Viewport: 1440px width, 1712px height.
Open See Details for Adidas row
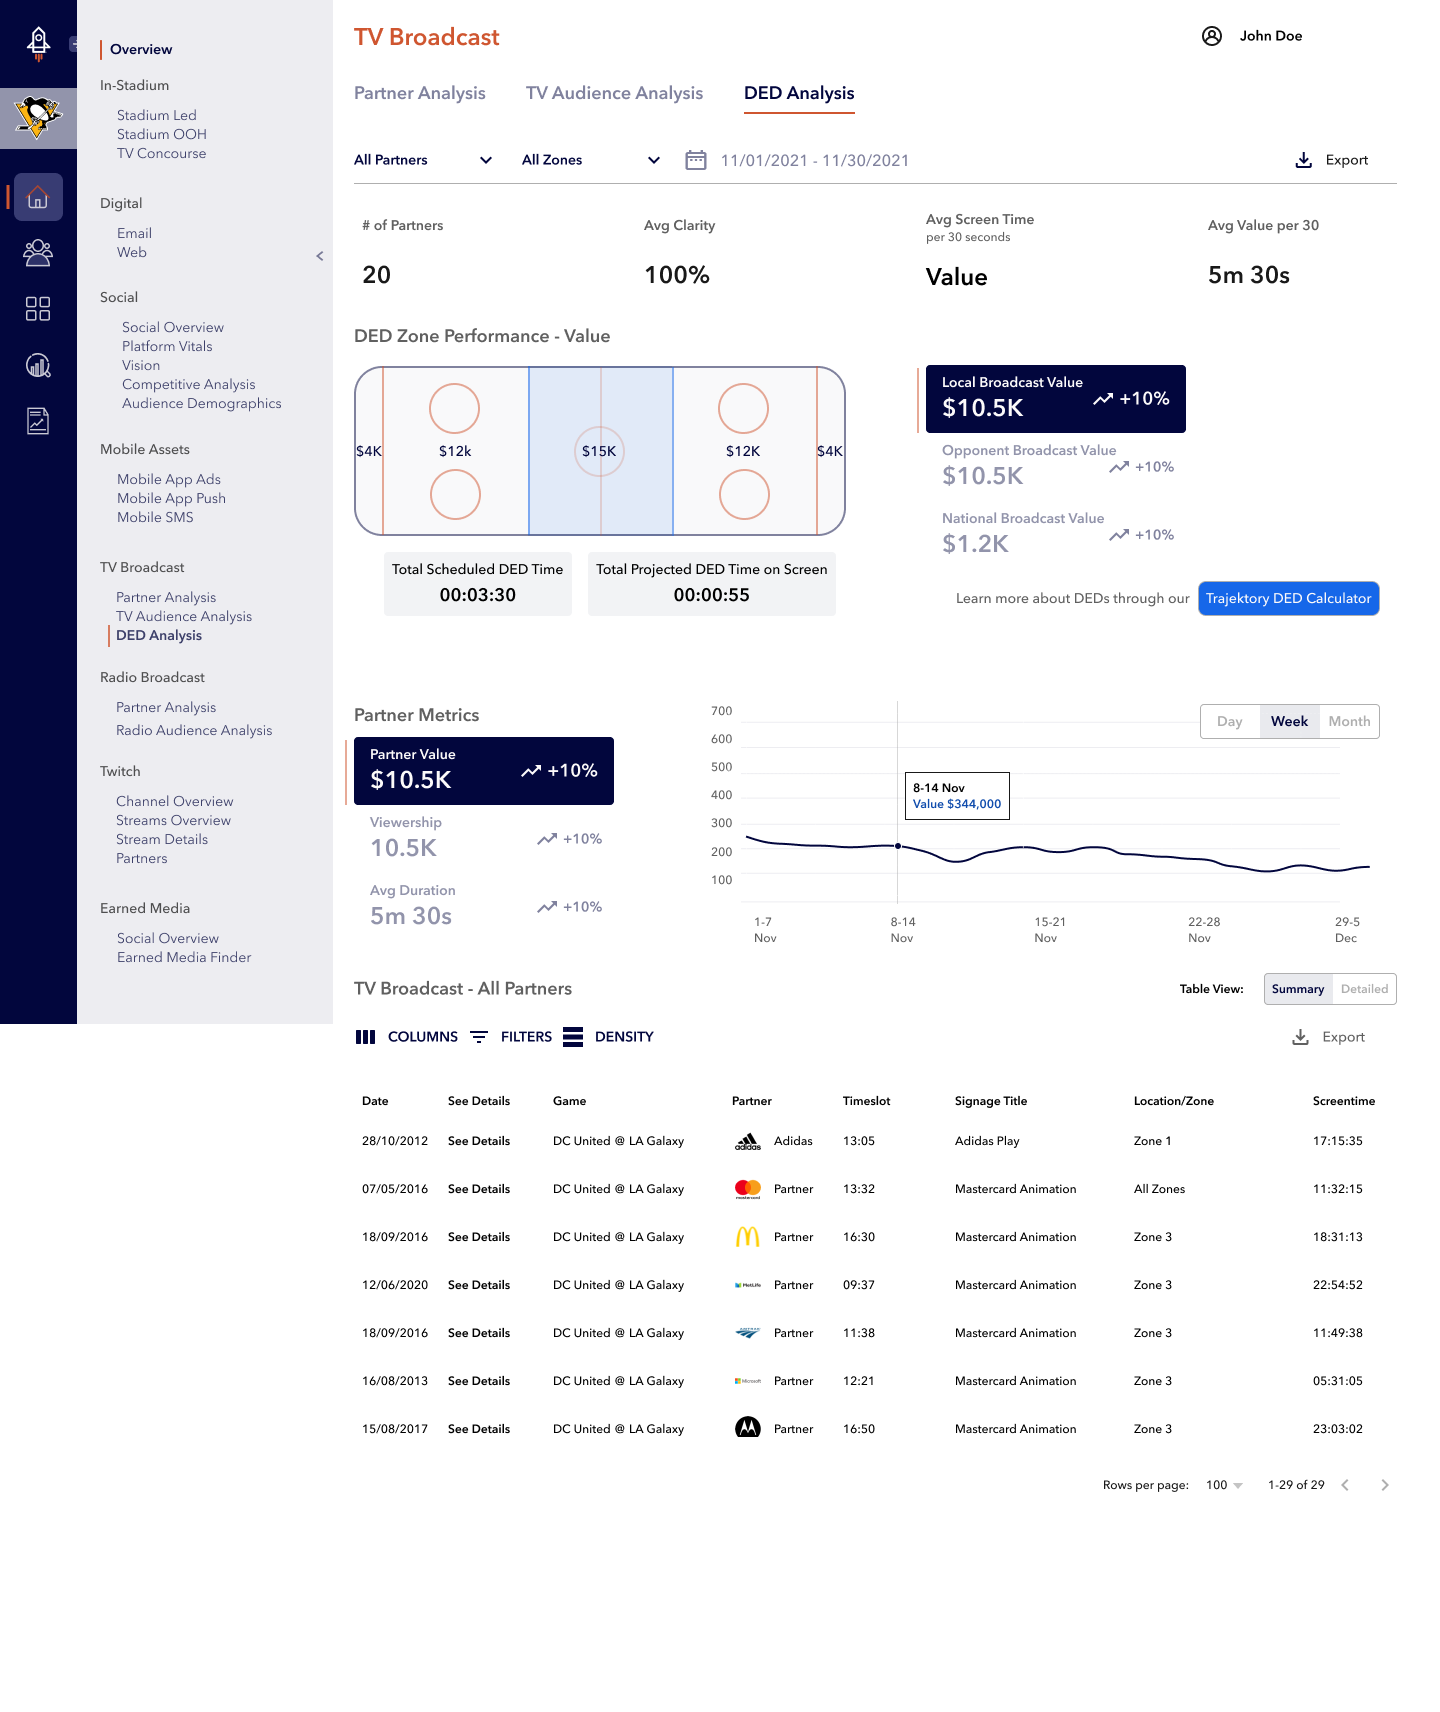point(479,1141)
